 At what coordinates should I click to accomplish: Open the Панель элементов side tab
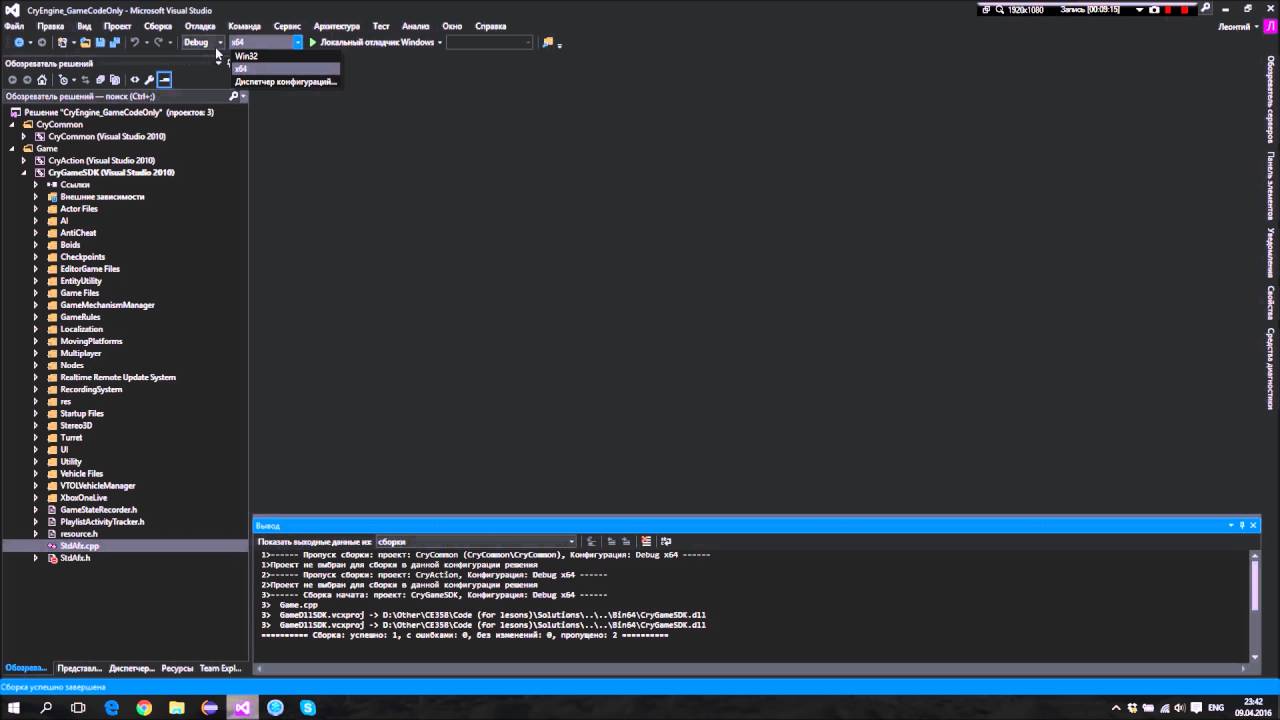(1271, 186)
